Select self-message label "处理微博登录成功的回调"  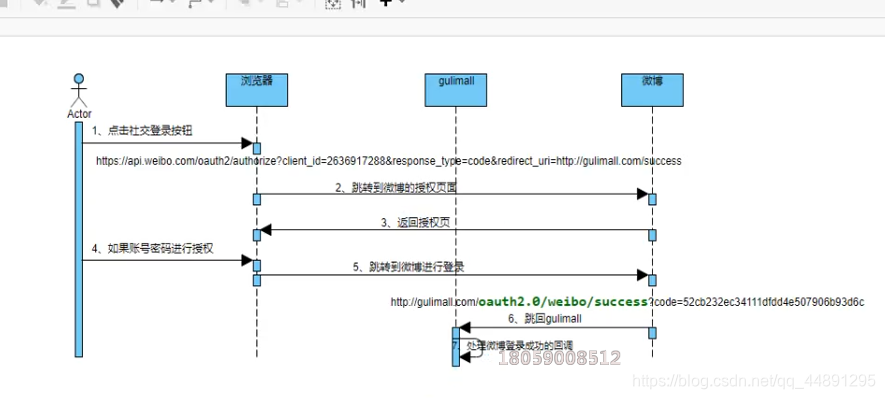[x=520, y=345]
